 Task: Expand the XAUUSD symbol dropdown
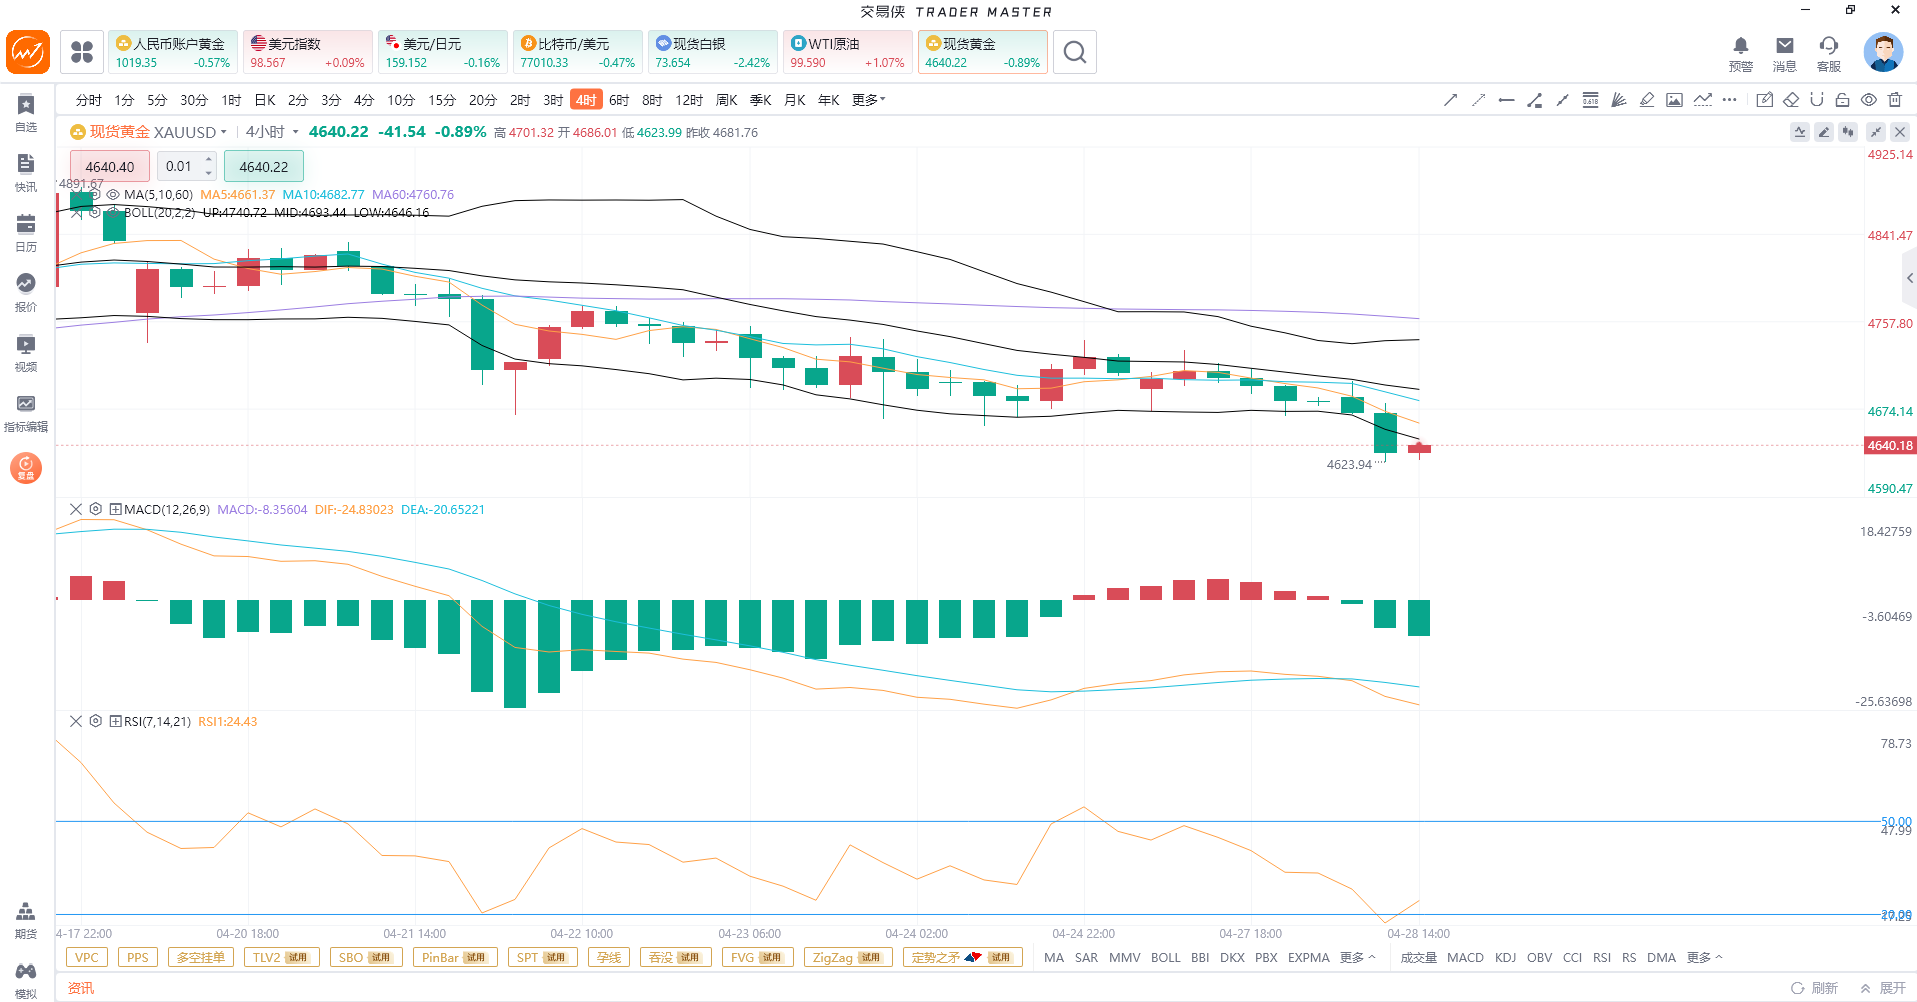click(224, 132)
